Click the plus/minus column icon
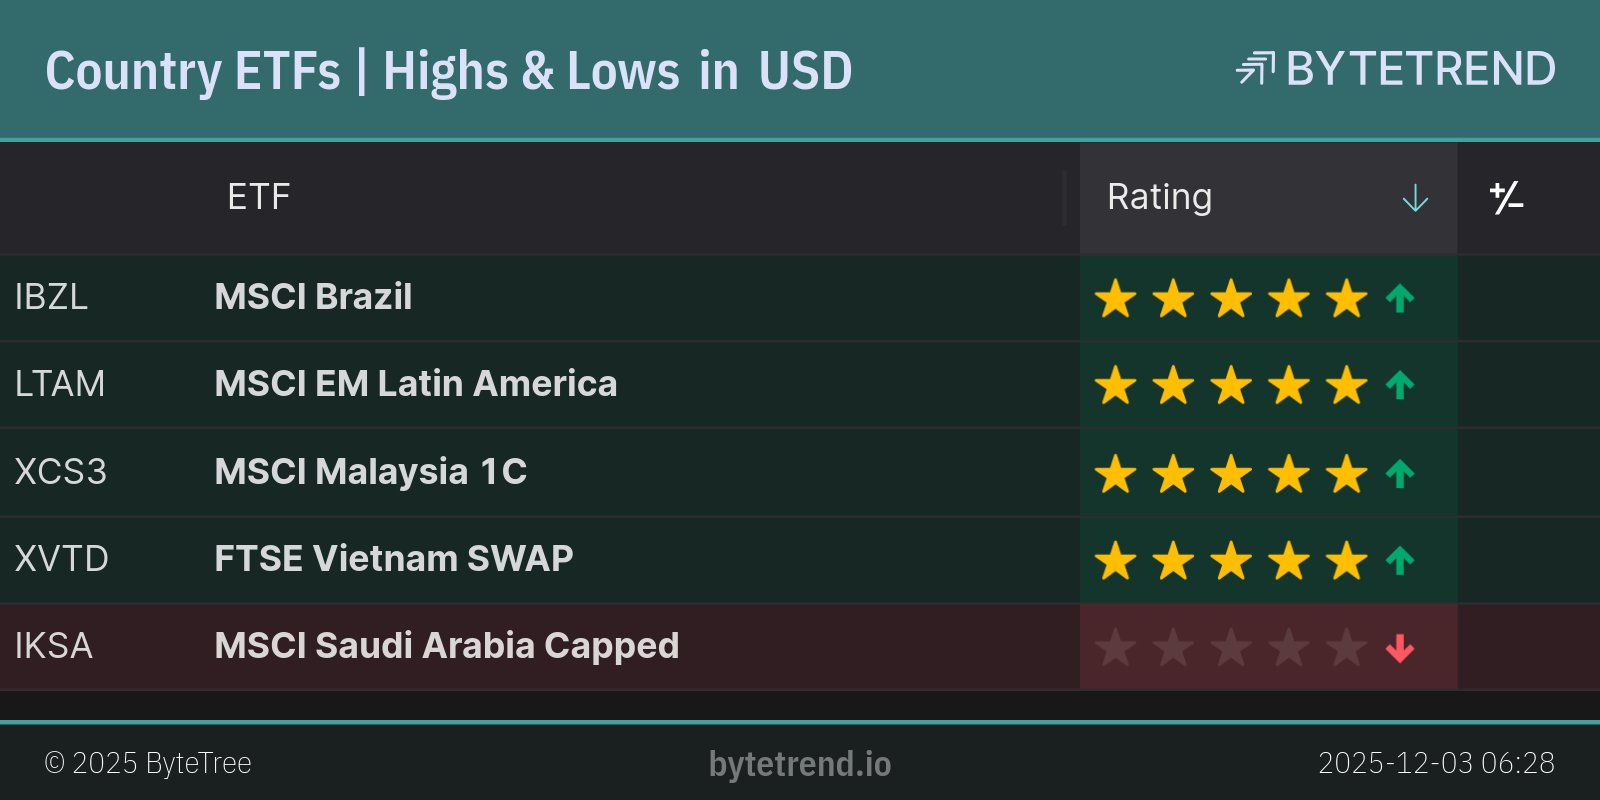Image resolution: width=1600 pixels, height=800 pixels. click(1506, 198)
